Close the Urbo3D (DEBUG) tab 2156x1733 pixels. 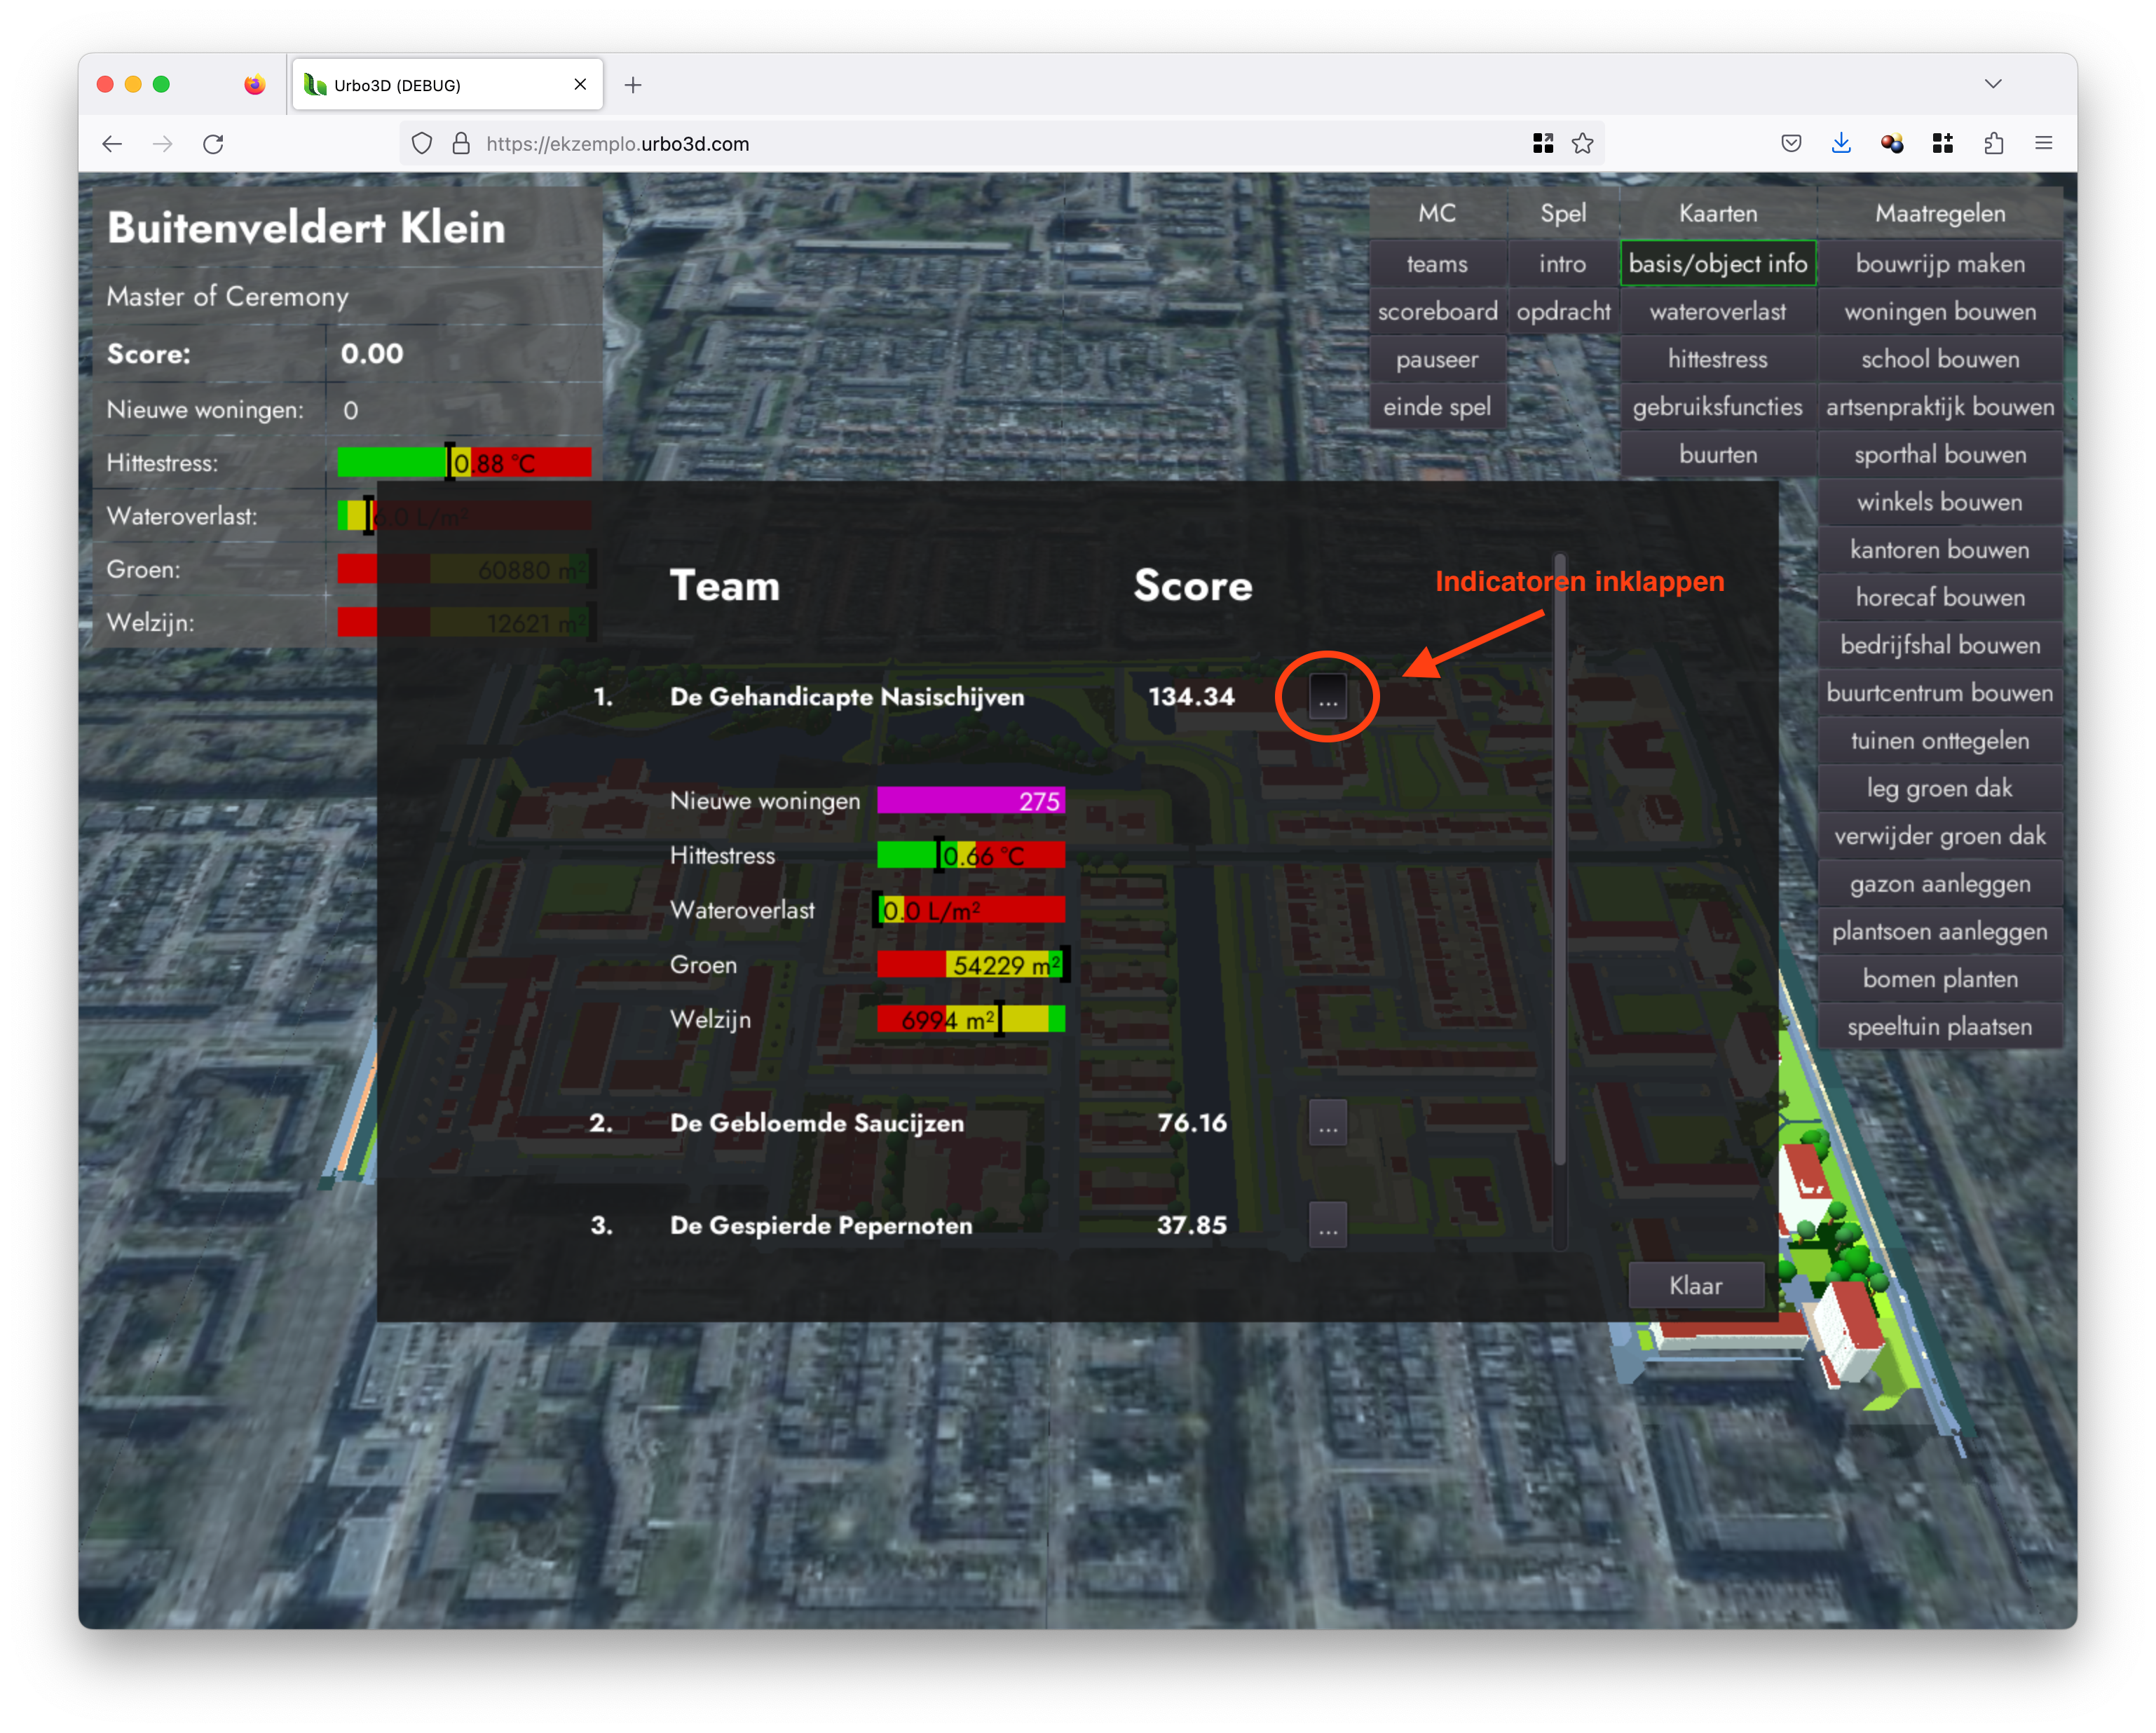(580, 85)
